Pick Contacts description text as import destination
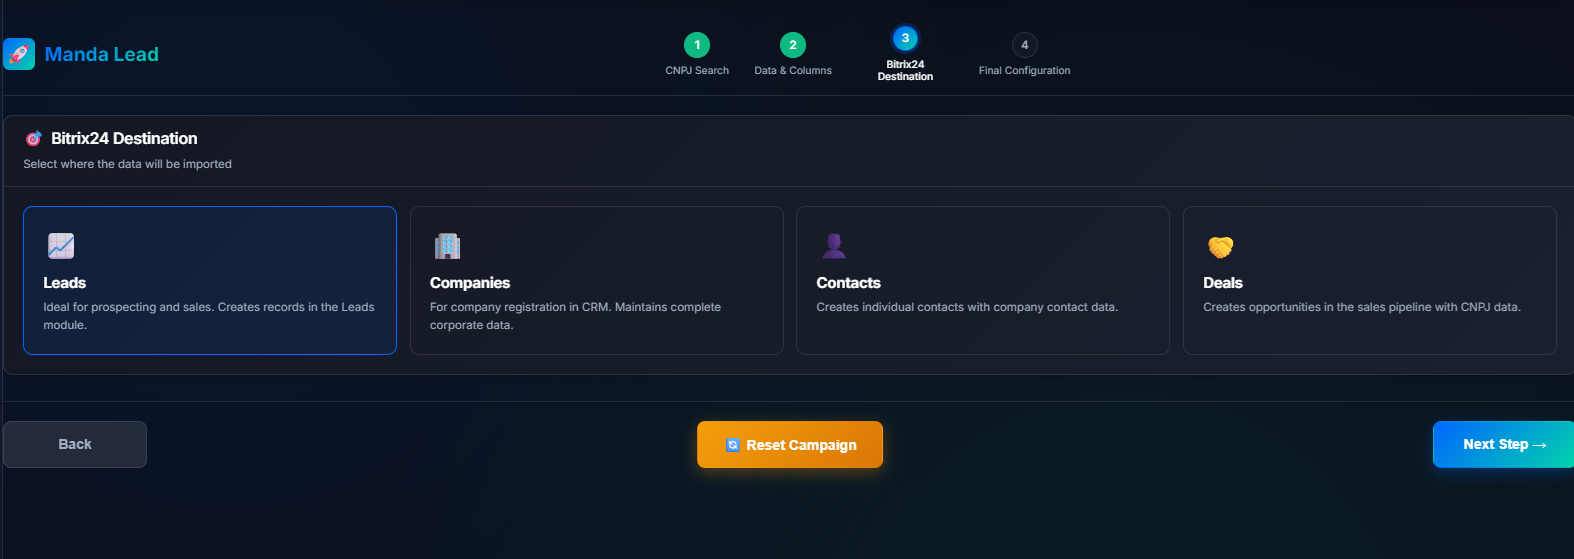Screen dimensions: 1574x559 point(966,307)
